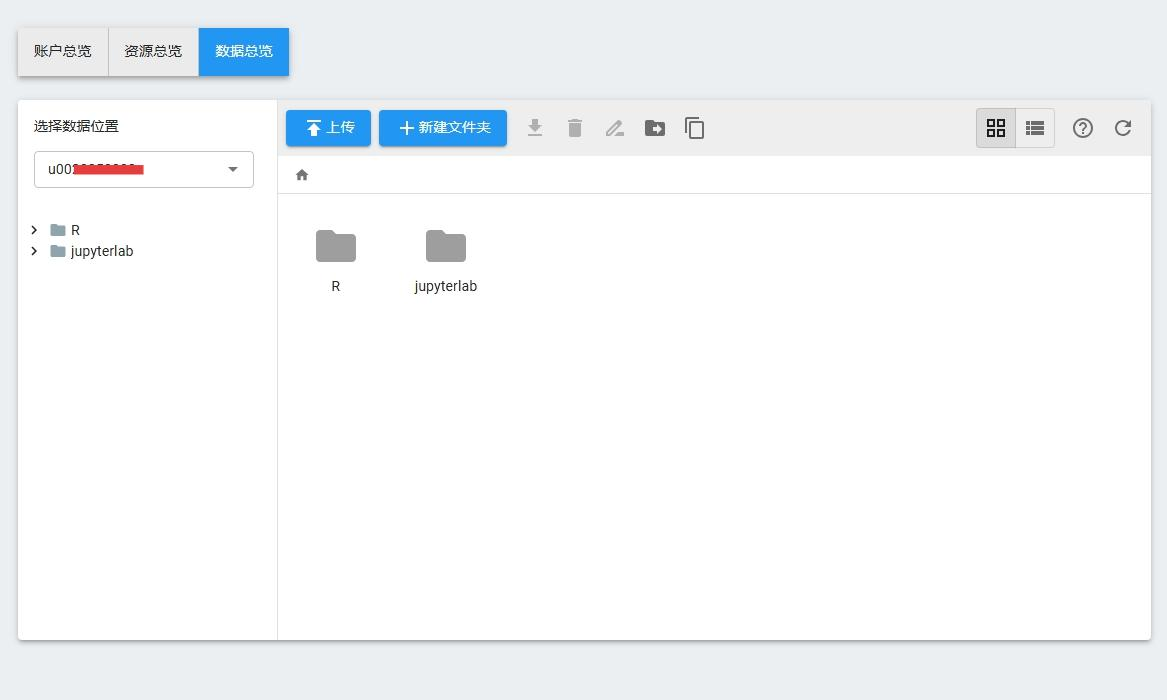Click the trash delete icon
This screenshot has width=1167, height=700.
coord(575,128)
